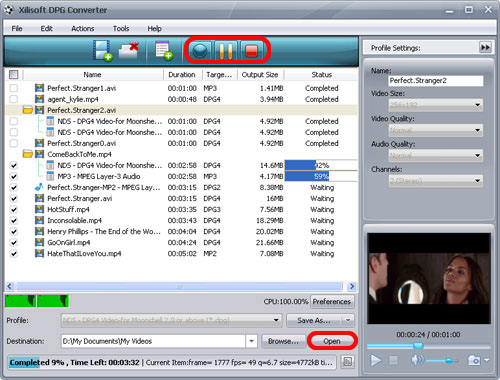Sort by the Status column header

tap(321, 75)
